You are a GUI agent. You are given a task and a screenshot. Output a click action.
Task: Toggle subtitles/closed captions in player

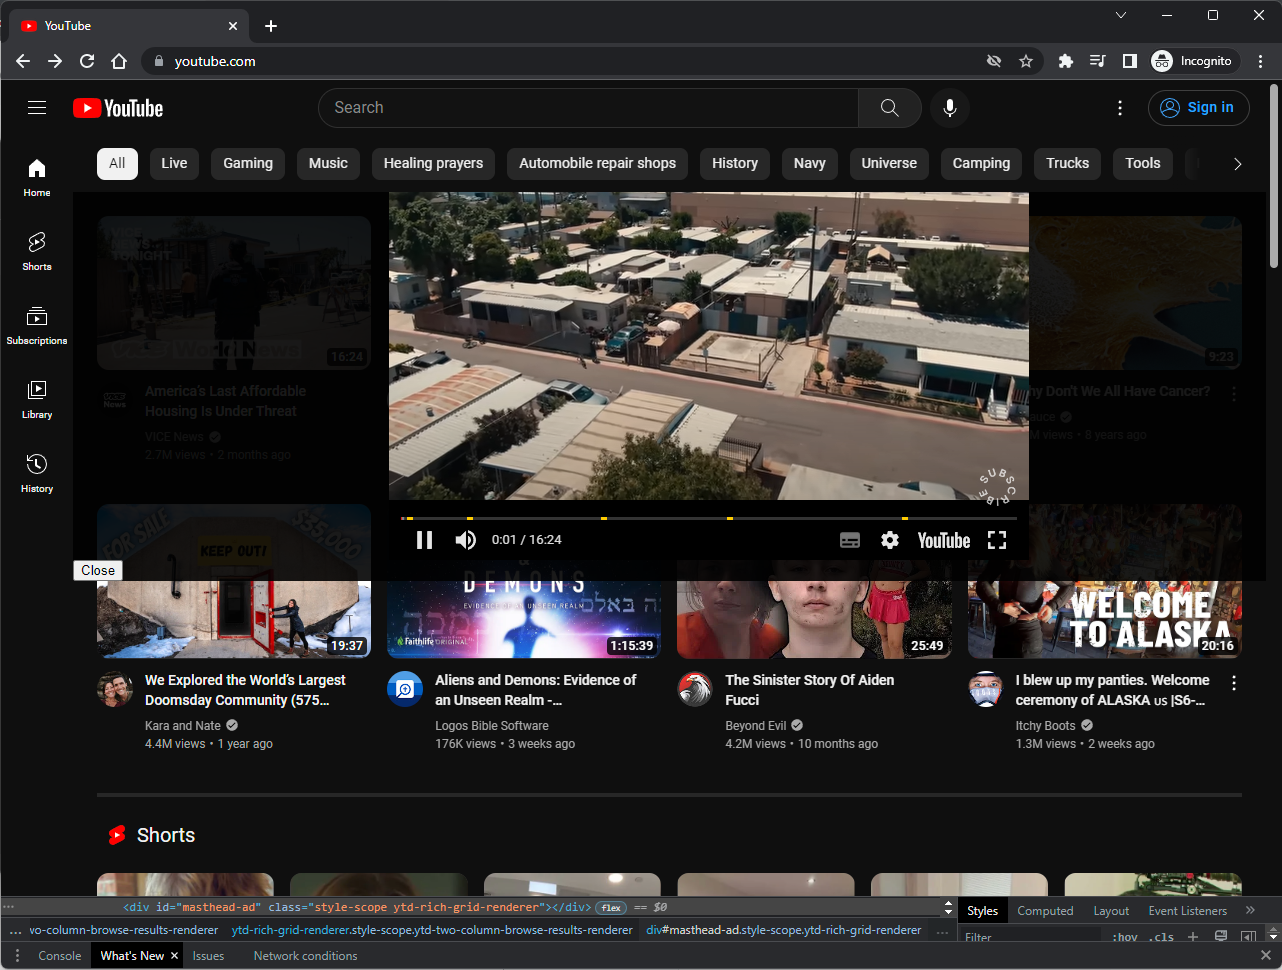click(x=850, y=540)
